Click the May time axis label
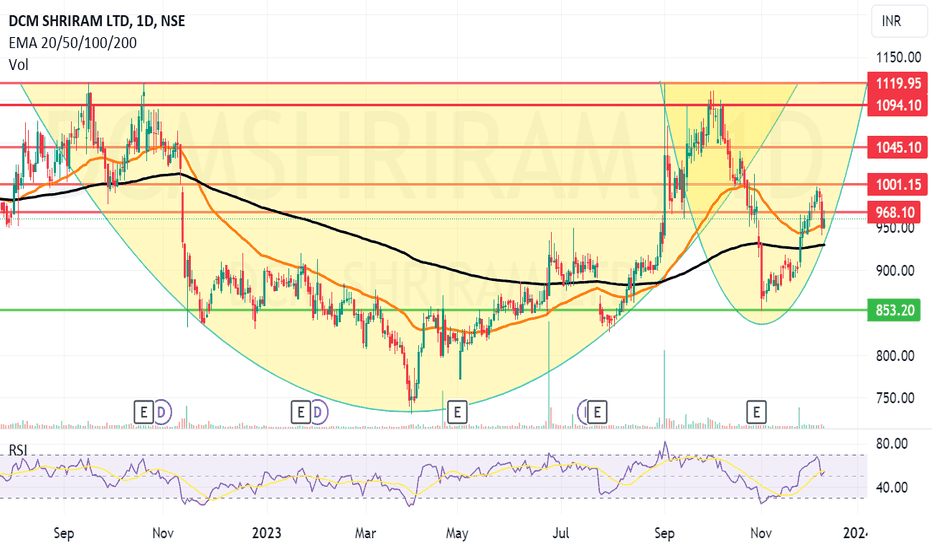The width and height of the screenshot is (932, 550). [457, 533]
